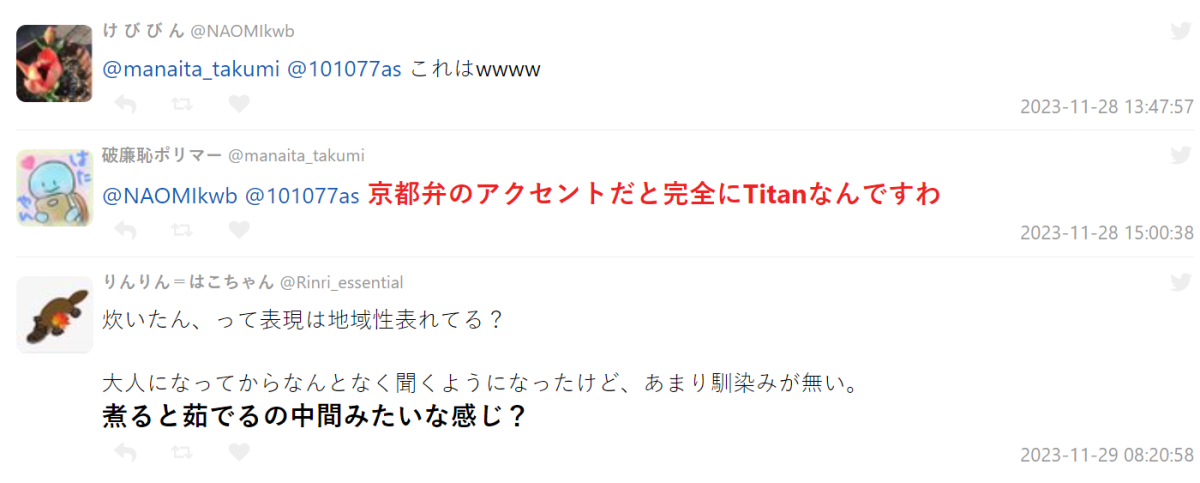The width and height of the screenshot is (1200, 483).
Task: Open timestamp 2023-11-28 15:00:38
Action: click(1107, 233)
